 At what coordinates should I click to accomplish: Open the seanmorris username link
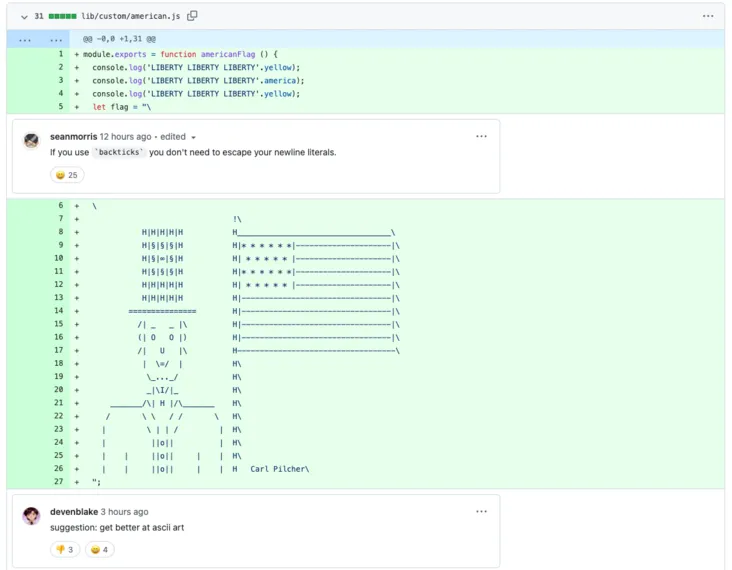(73, 136)
